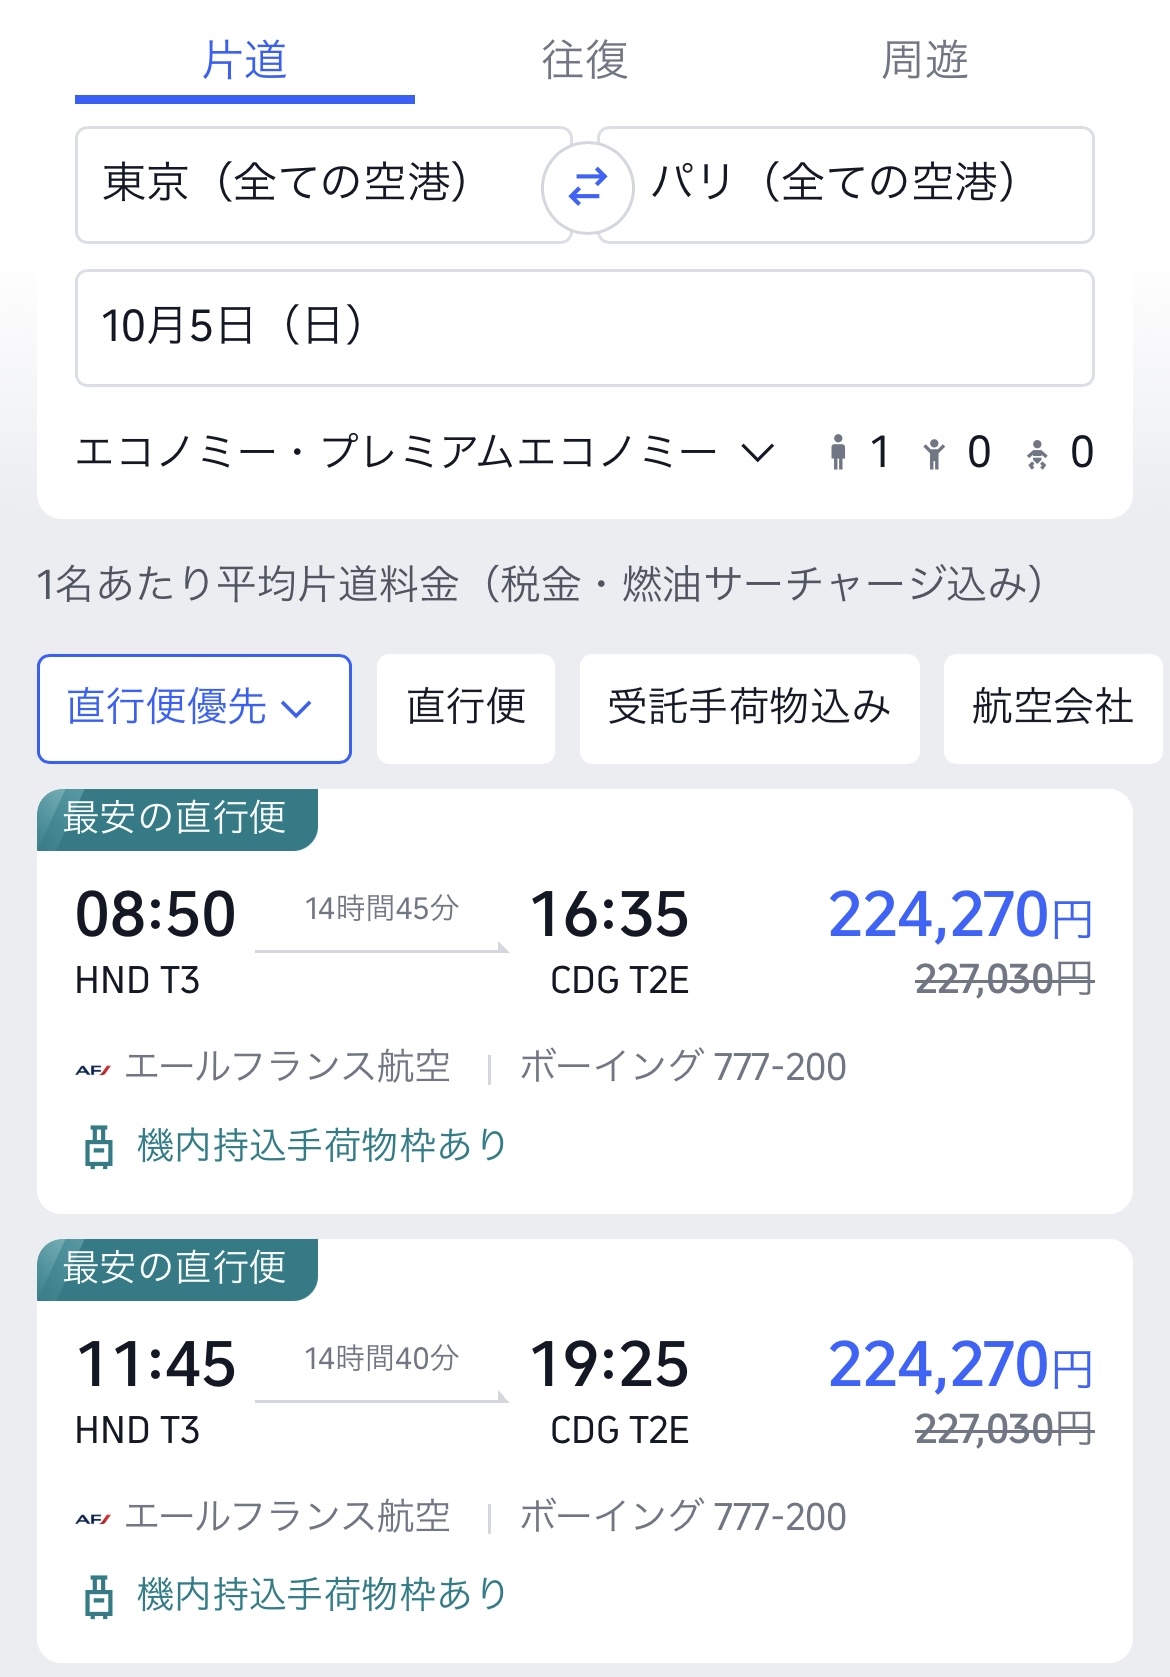Toggle the 受託手荷物込み baggage filter

click(x=749, y=708)
